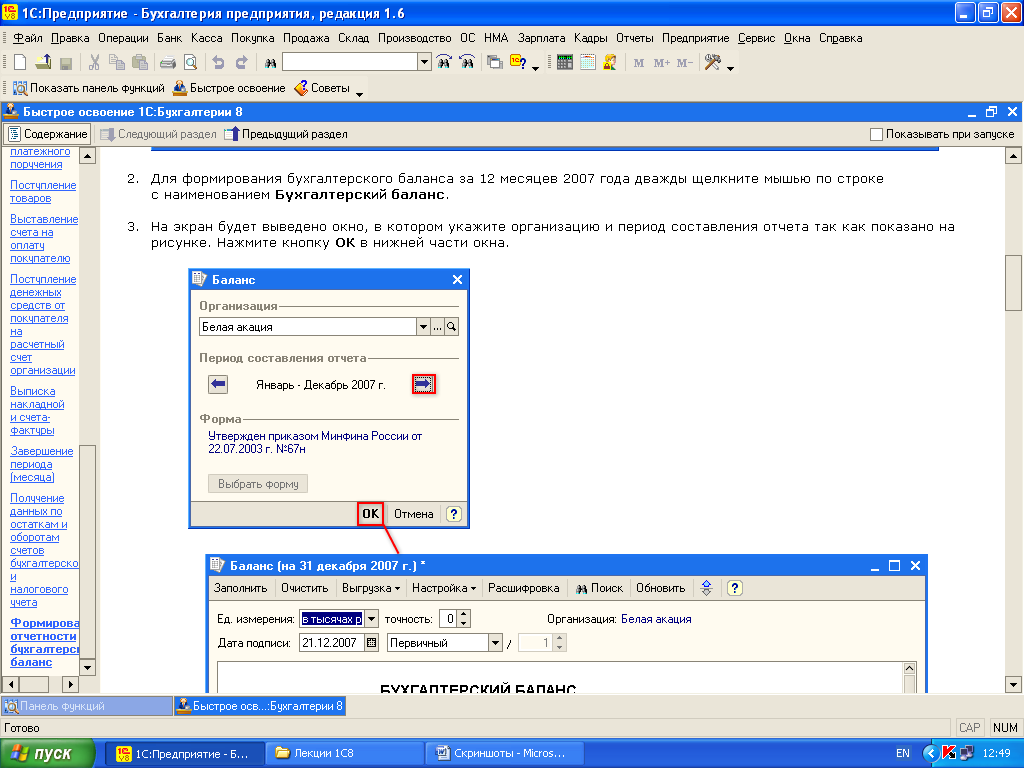The image size is (1024, 768).
Task: Click the Copy toolbar icon
Action: pyautogui.click(x=117, y=63)
